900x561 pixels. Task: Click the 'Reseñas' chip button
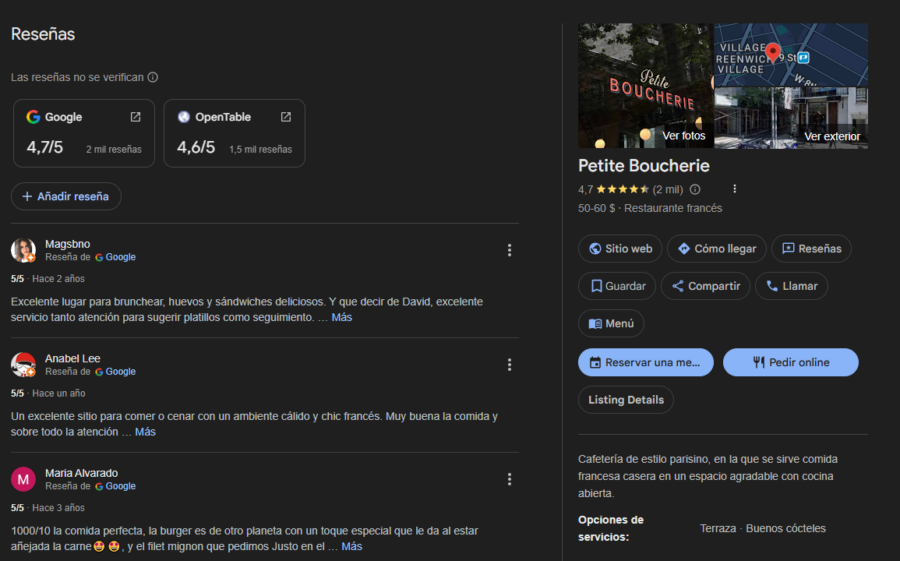(811, 249)
